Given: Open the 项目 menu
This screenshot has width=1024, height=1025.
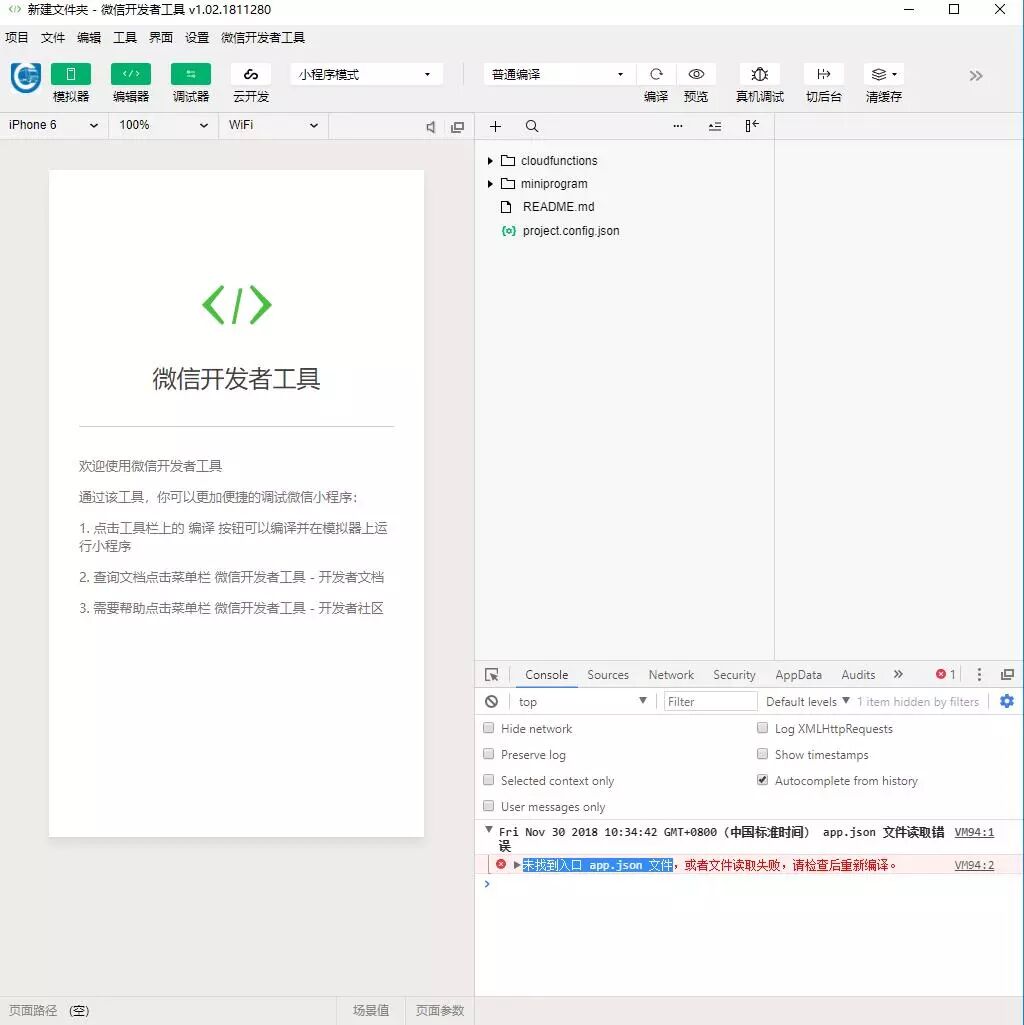Looking at the screenshot, I should 16,38.
